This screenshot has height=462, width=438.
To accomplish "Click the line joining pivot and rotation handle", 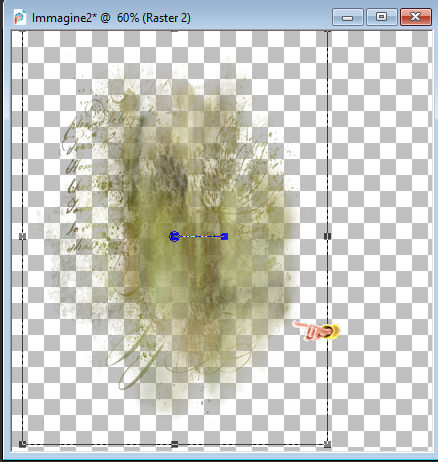I will (x=200, y=236).
